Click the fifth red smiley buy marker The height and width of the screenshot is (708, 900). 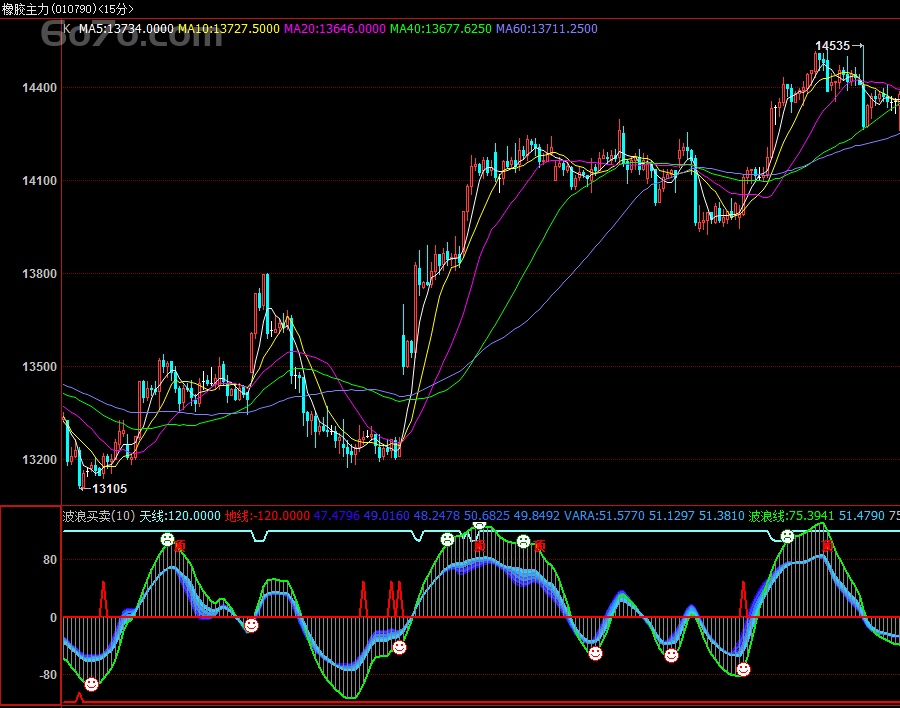coord(671,655)
